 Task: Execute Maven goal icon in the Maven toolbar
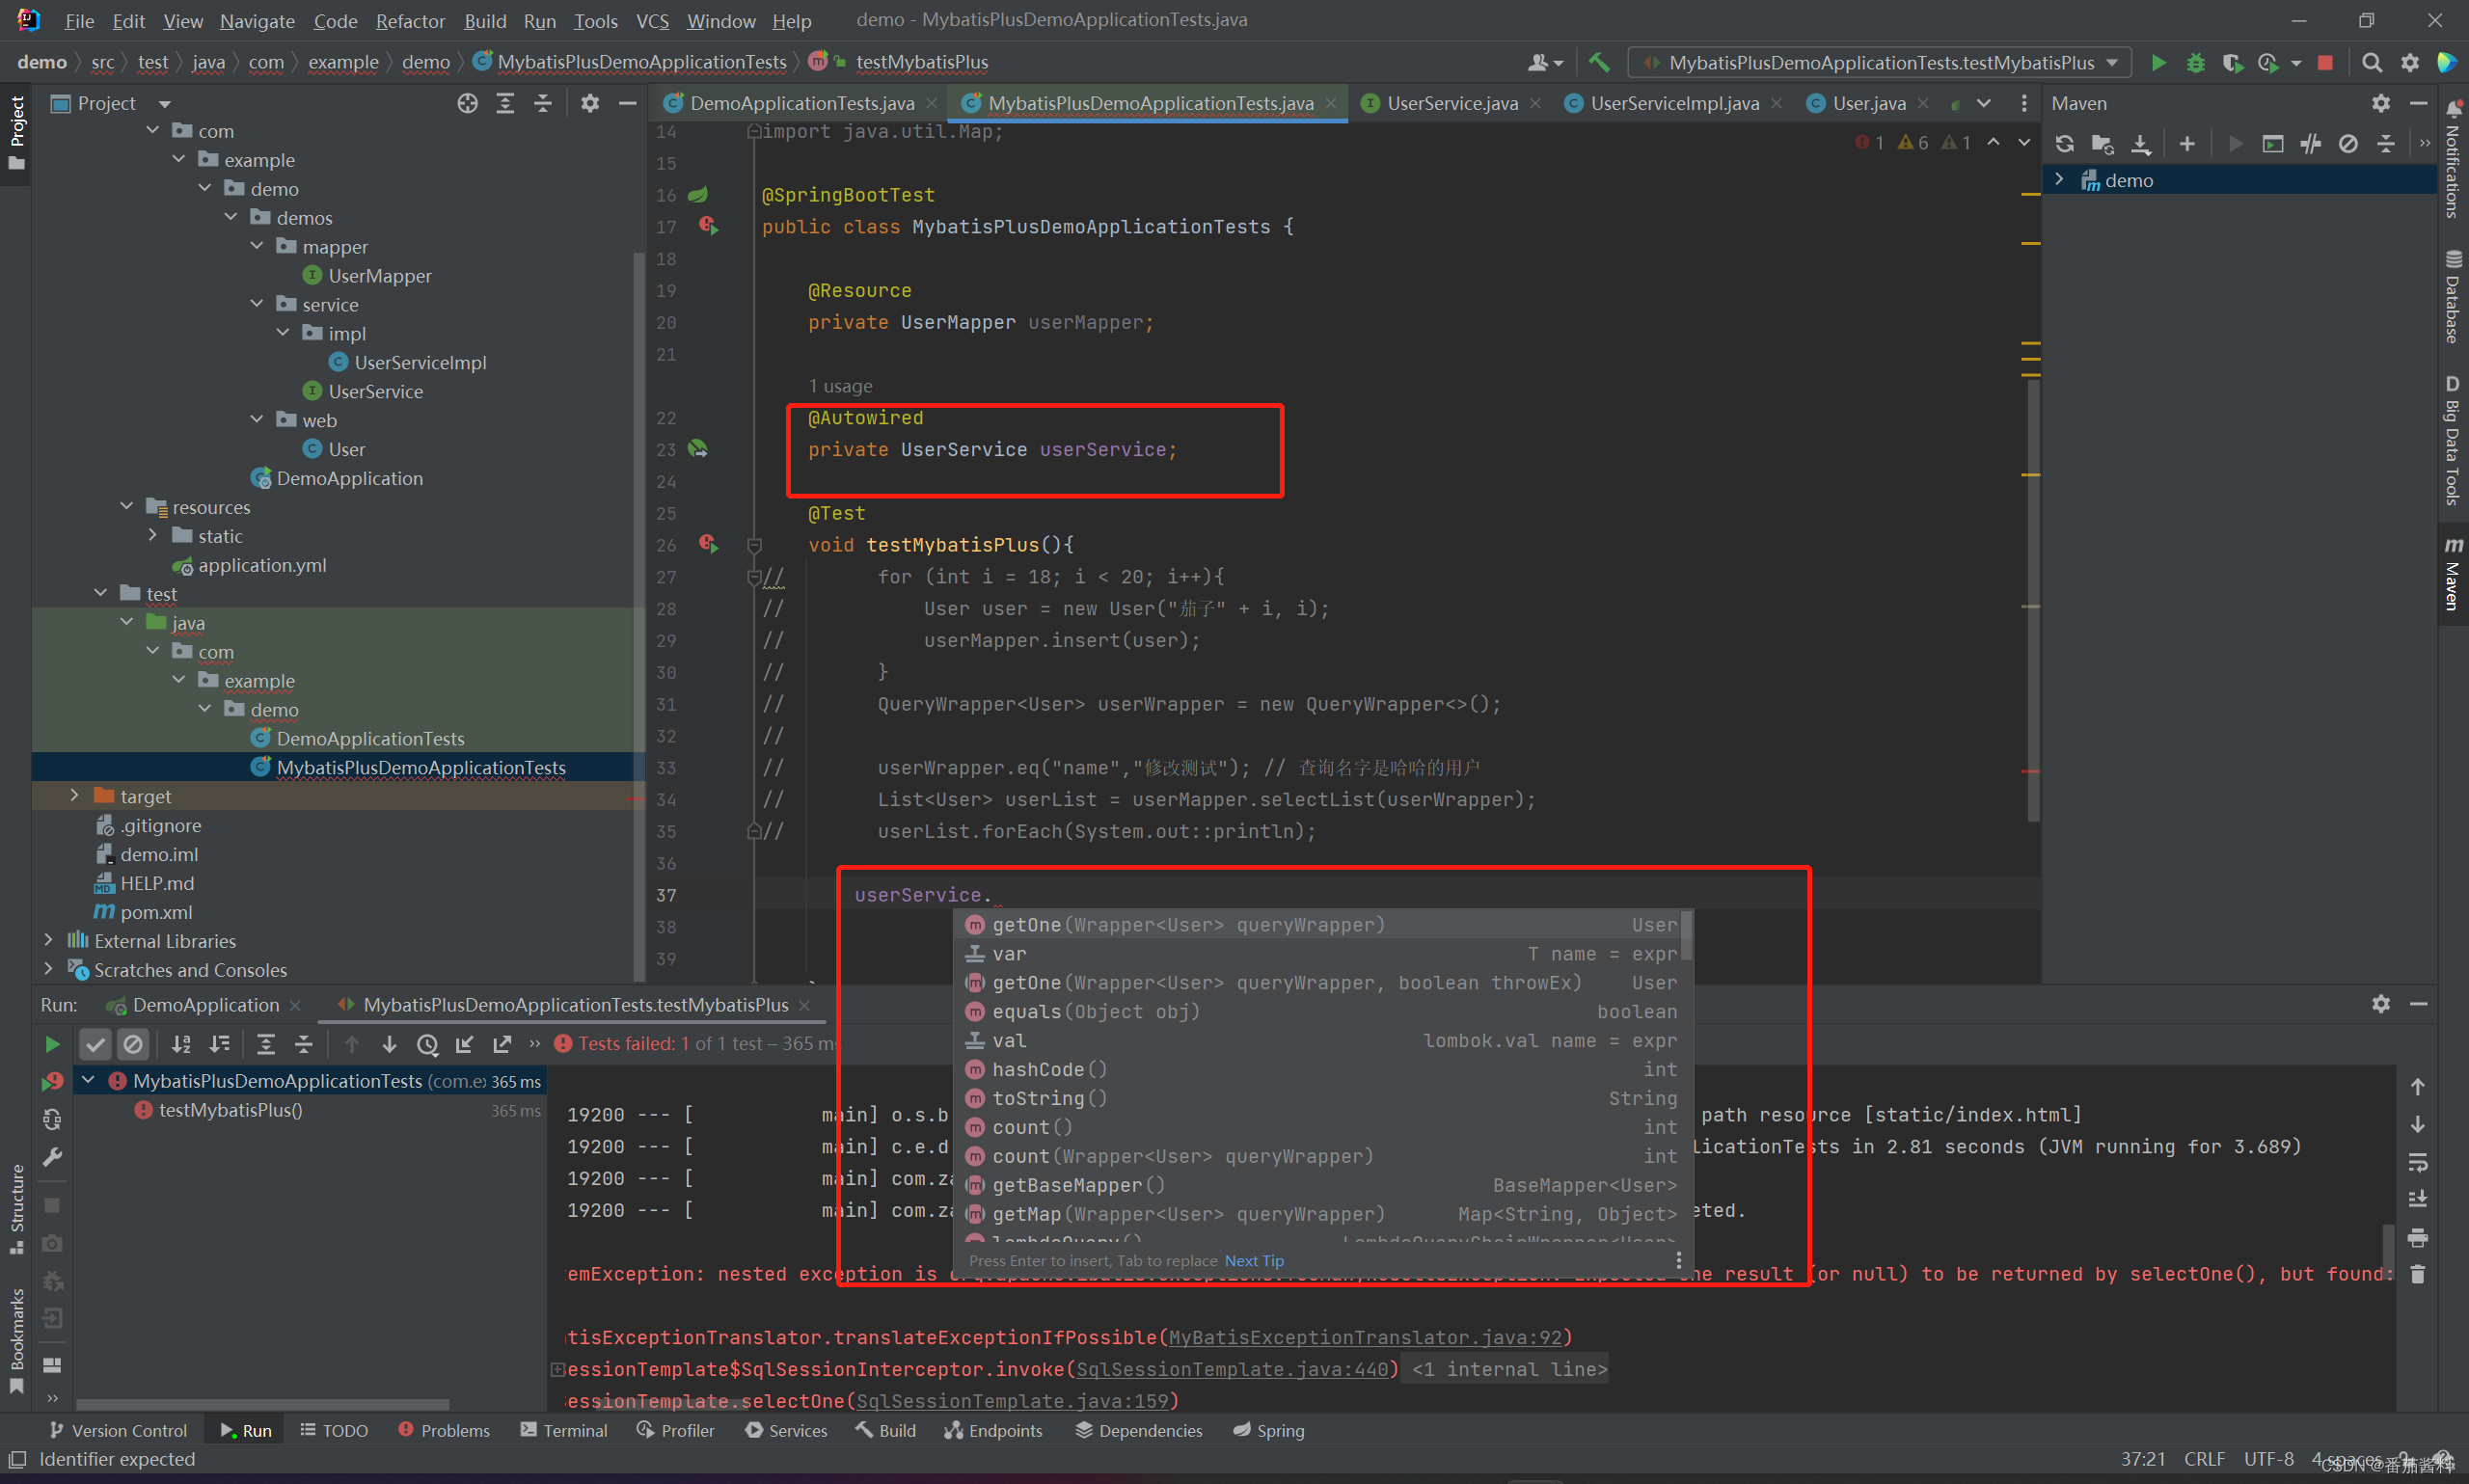2272,144
